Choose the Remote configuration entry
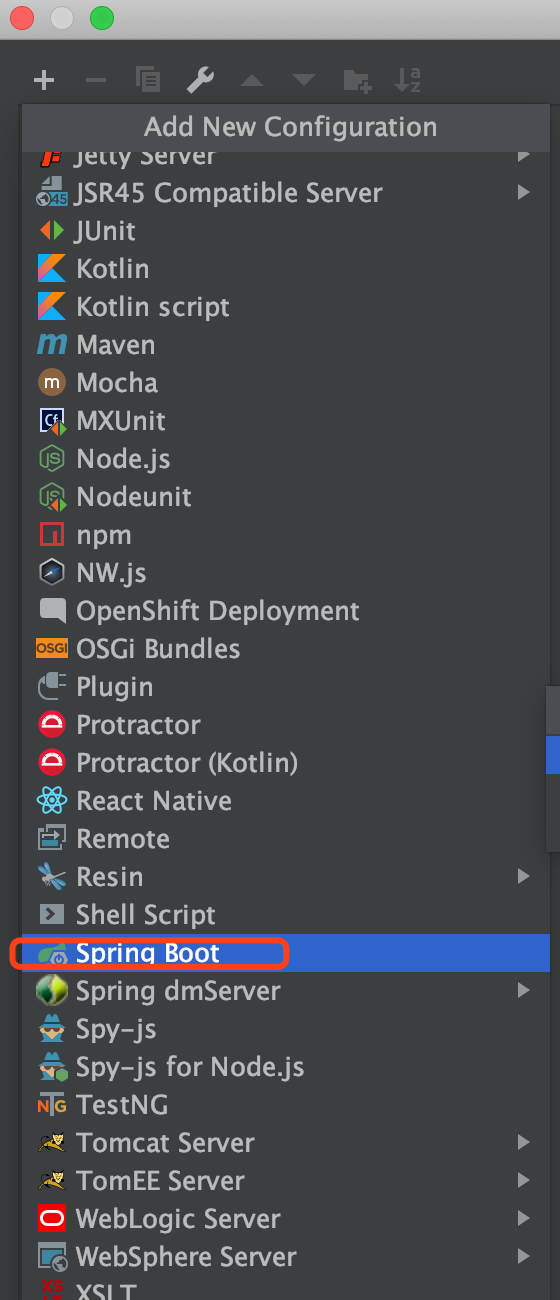The width and height of the screenshot is (560, 1300). tap(286, 839)
